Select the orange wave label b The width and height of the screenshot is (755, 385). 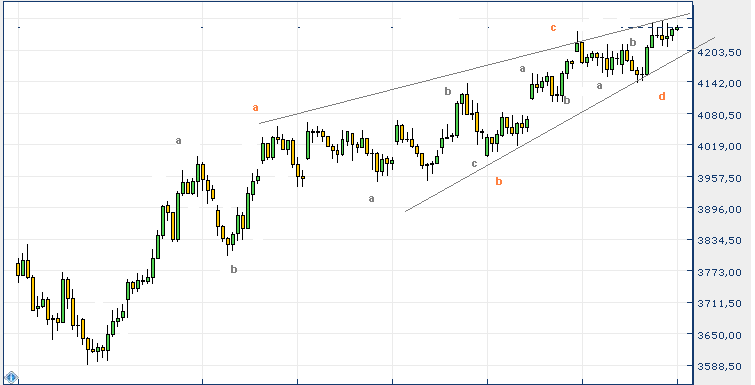(x=499, y=181)
